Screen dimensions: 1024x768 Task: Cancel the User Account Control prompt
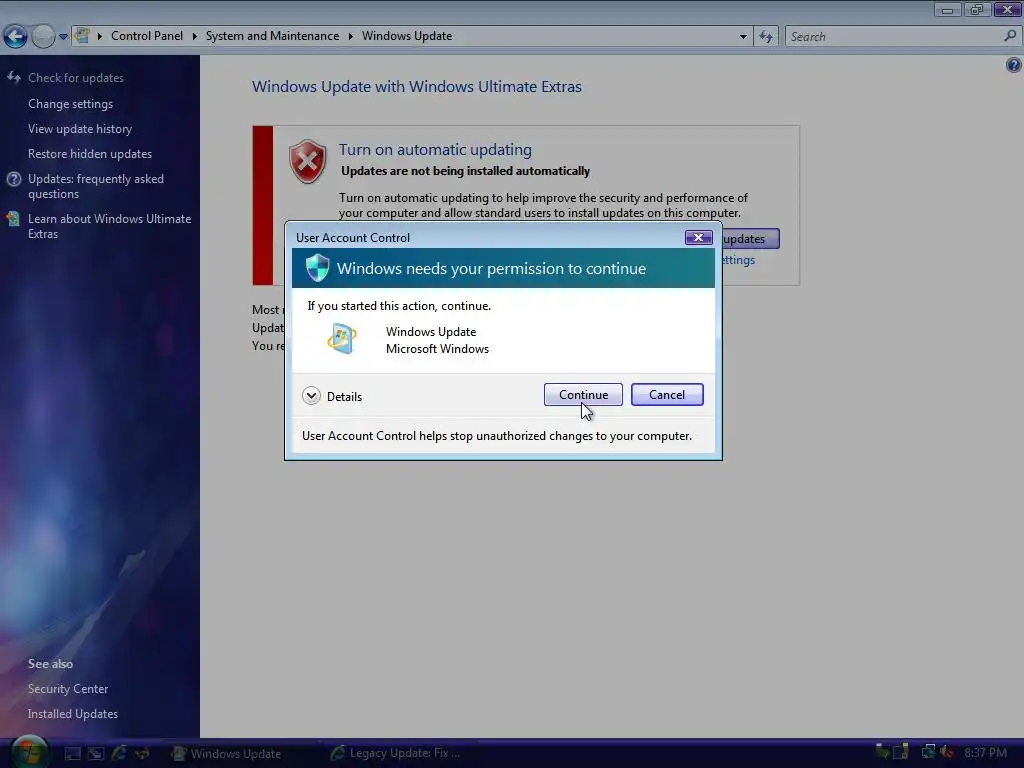(667, 394)
